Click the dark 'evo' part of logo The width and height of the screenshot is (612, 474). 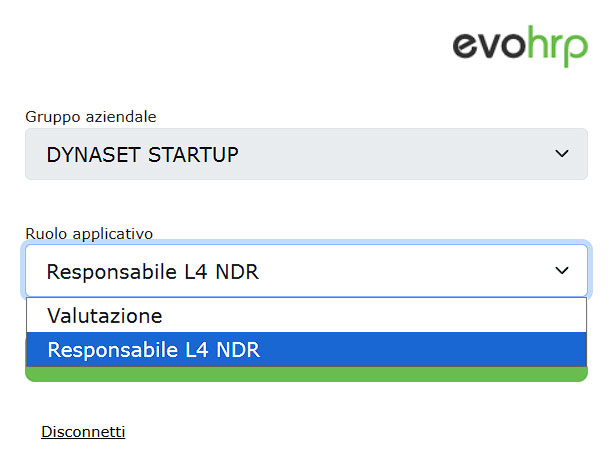pos(489,46)
